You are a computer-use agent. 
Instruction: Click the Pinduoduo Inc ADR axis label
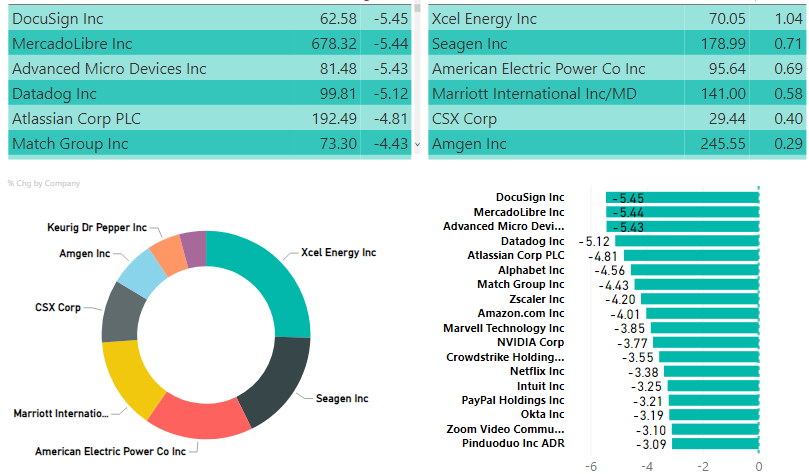513,444
